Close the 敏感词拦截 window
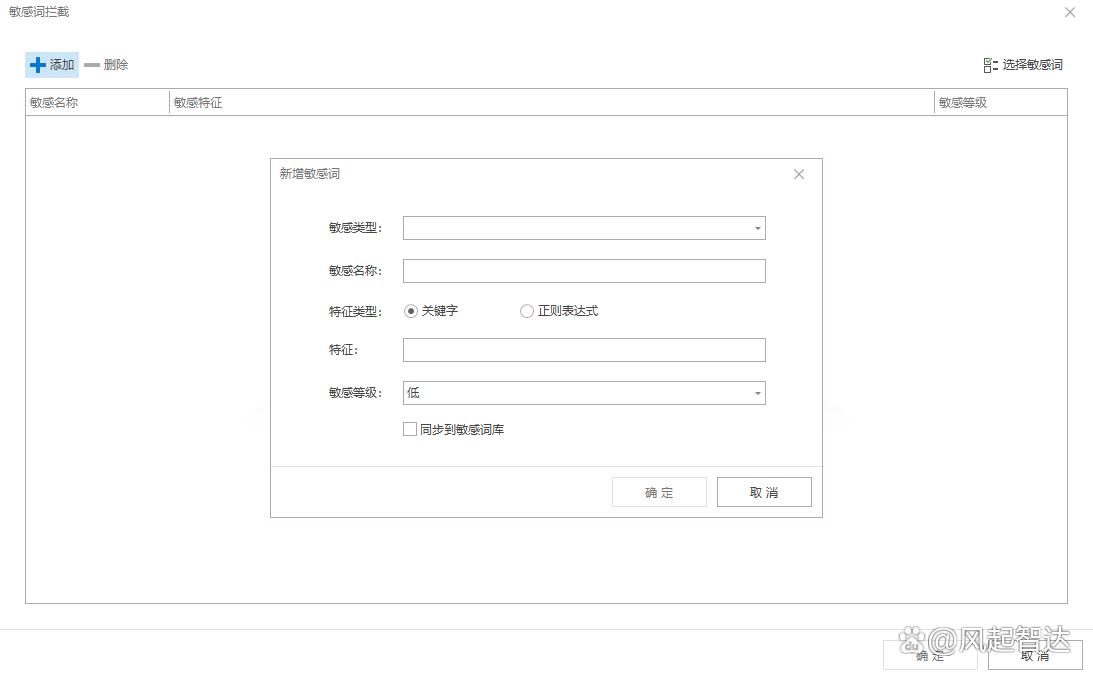1093x678 pixels. (x=1070, y=13)
